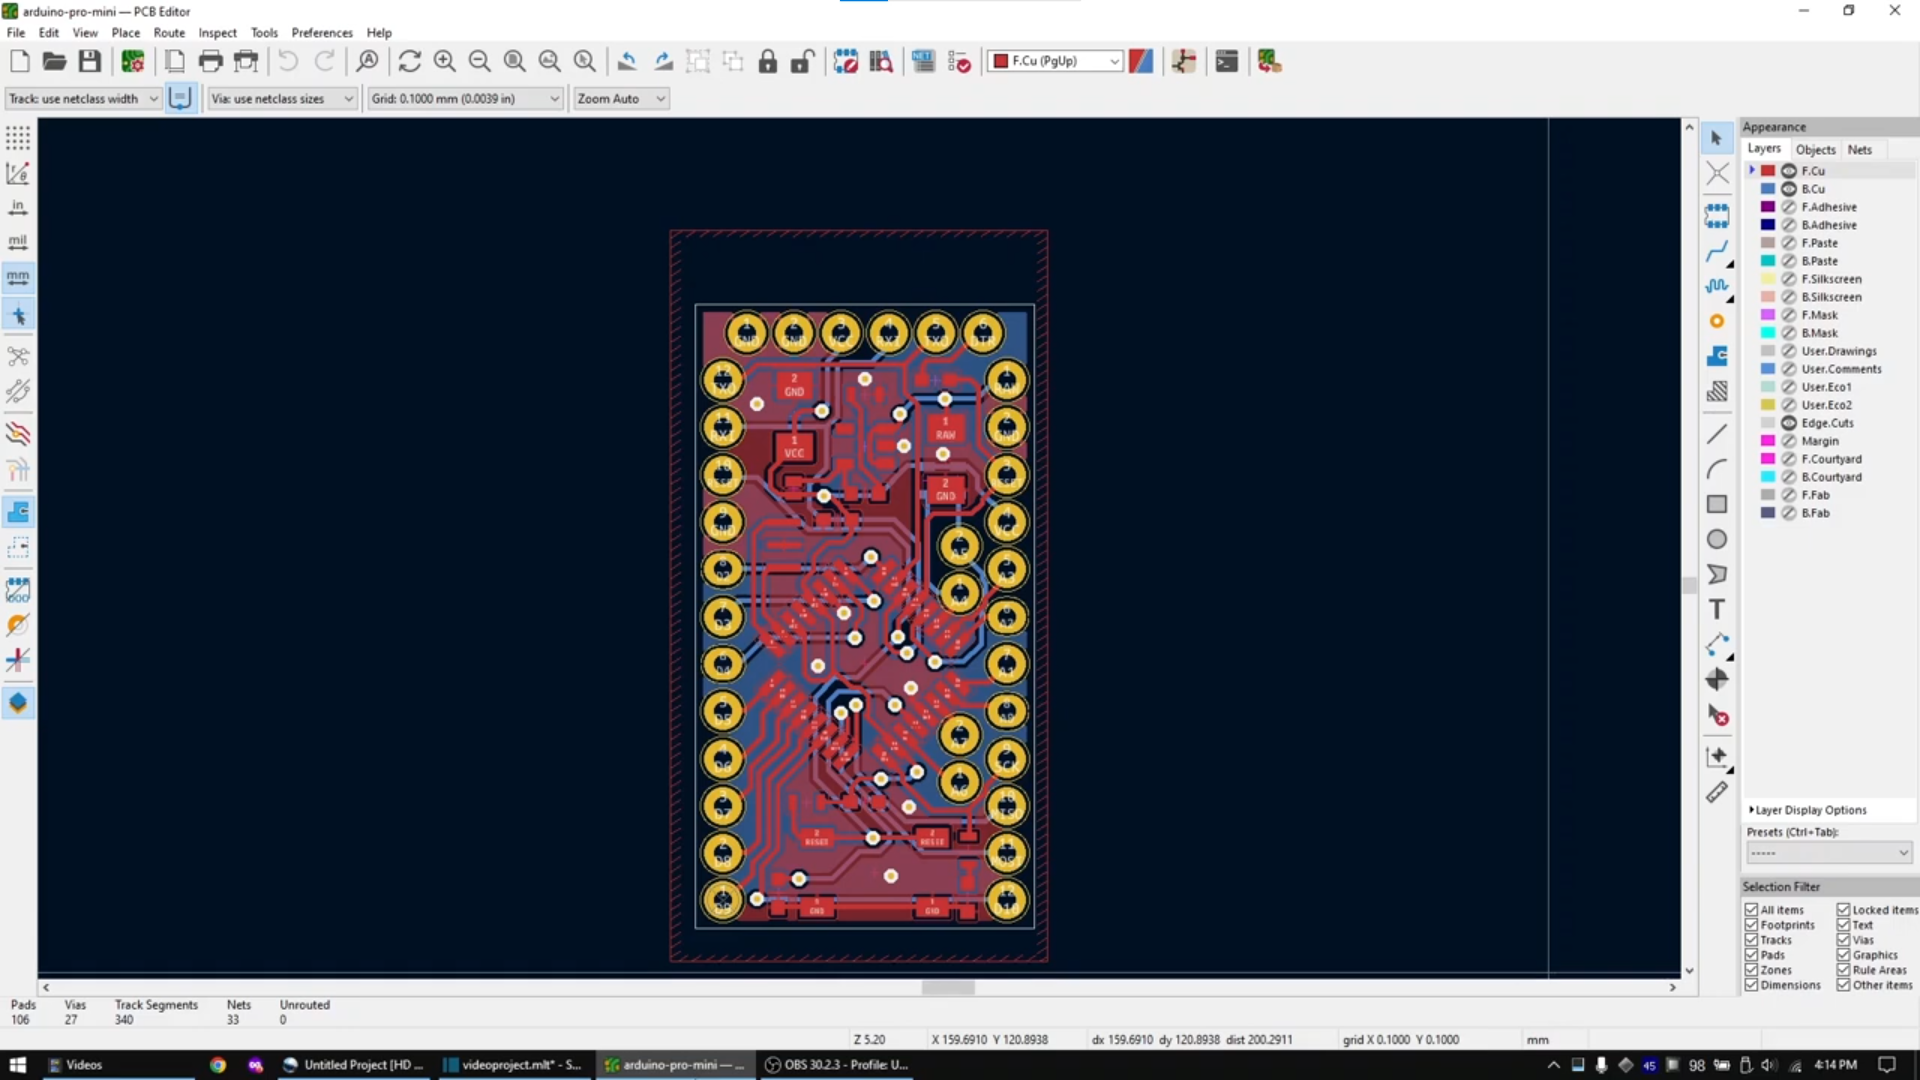1920x1080 pixels.
Task: Click the Unlock padlock icon
Action: [802, 62]
